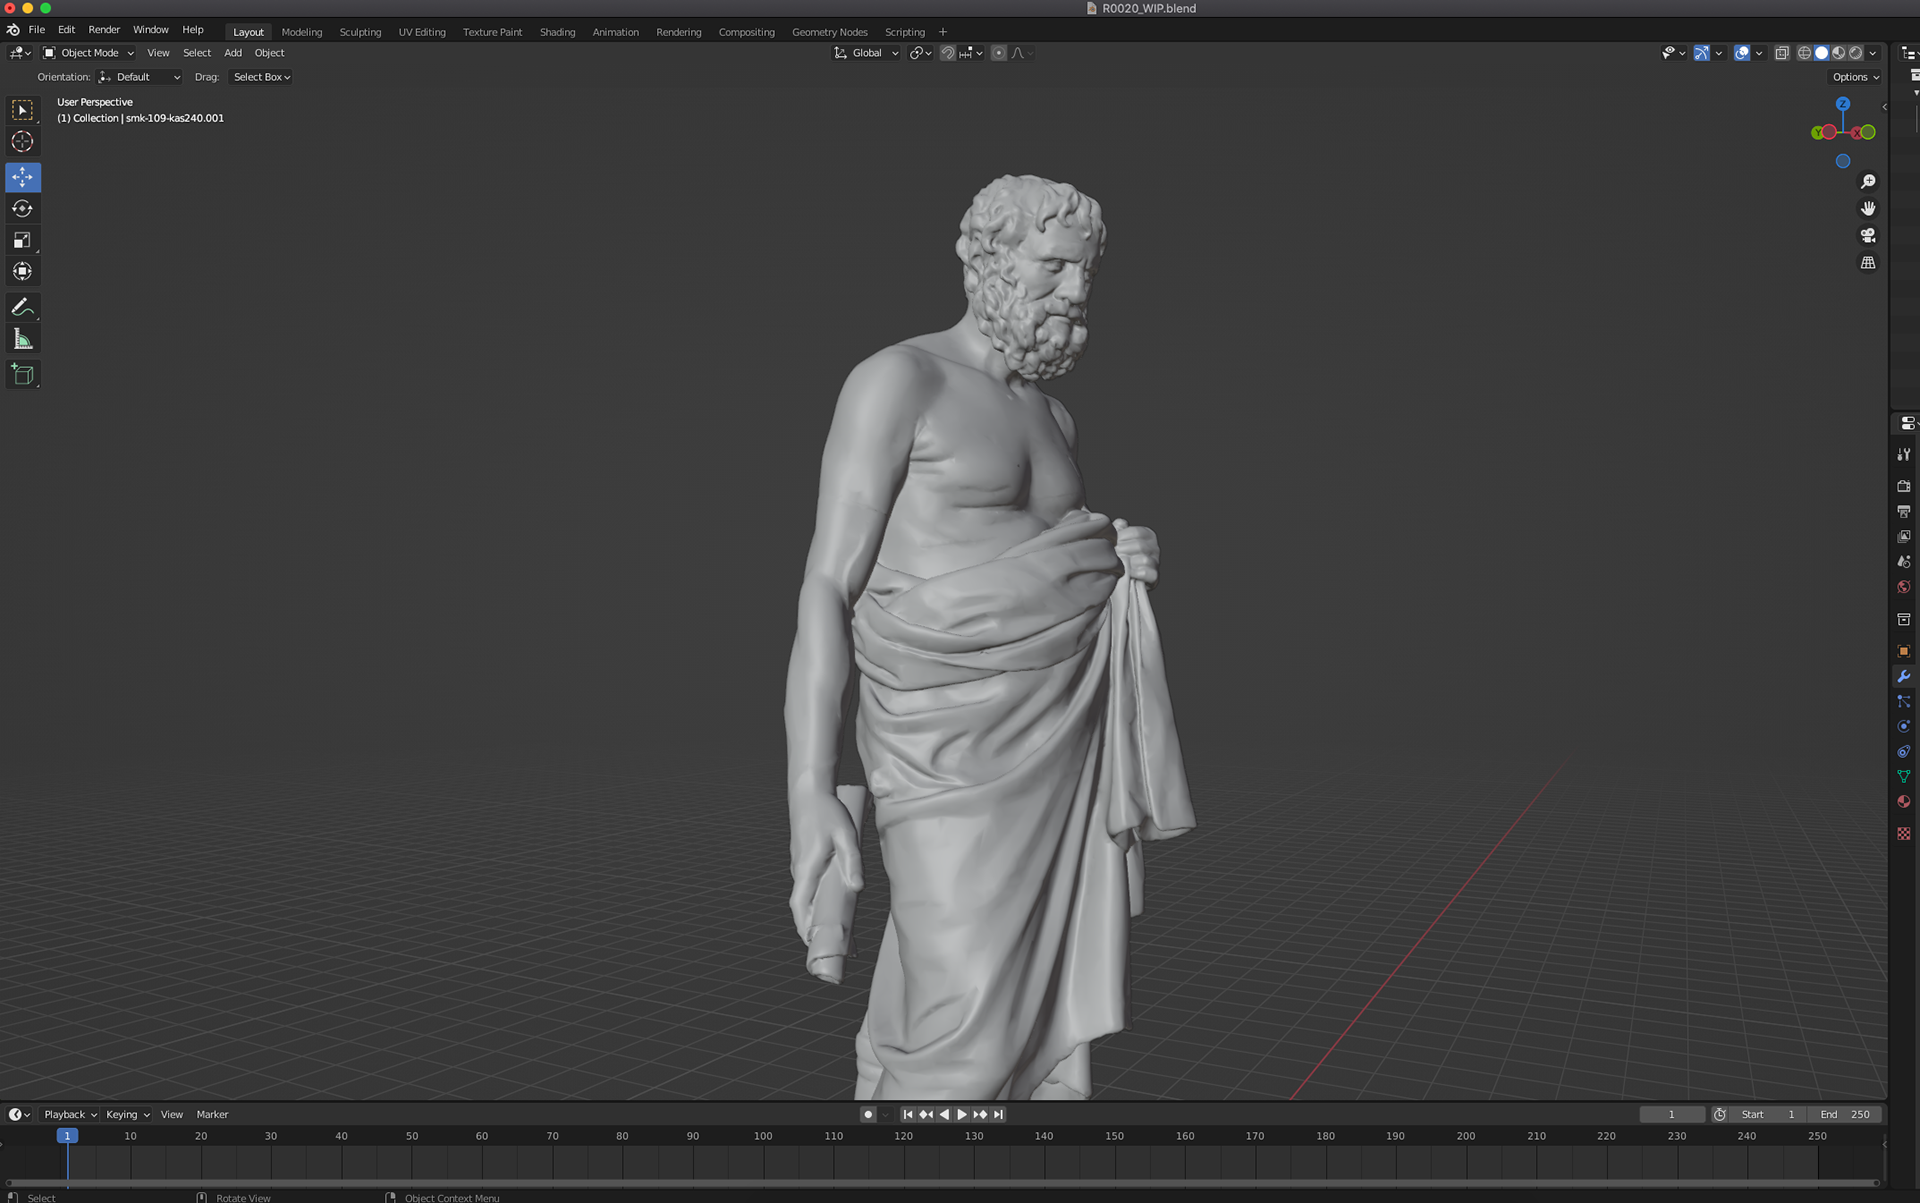Jump to timeline start frame button

pyautogui.click(x=907, y=1114)
